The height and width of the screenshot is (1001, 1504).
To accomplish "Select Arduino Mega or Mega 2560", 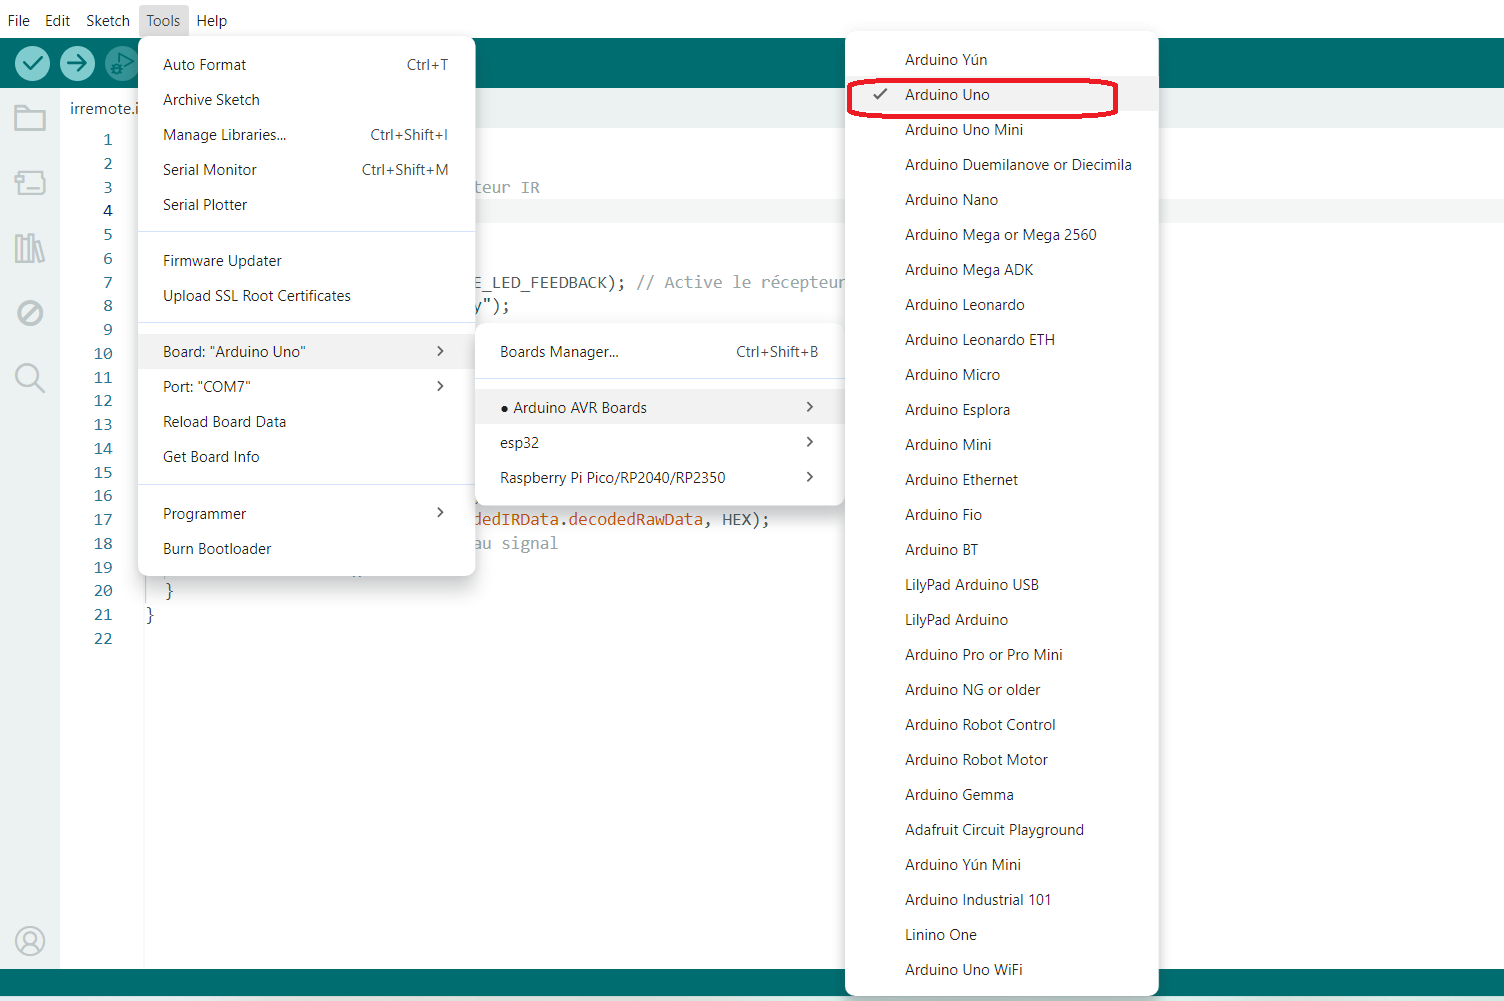I will click(x=1002, y=235).
